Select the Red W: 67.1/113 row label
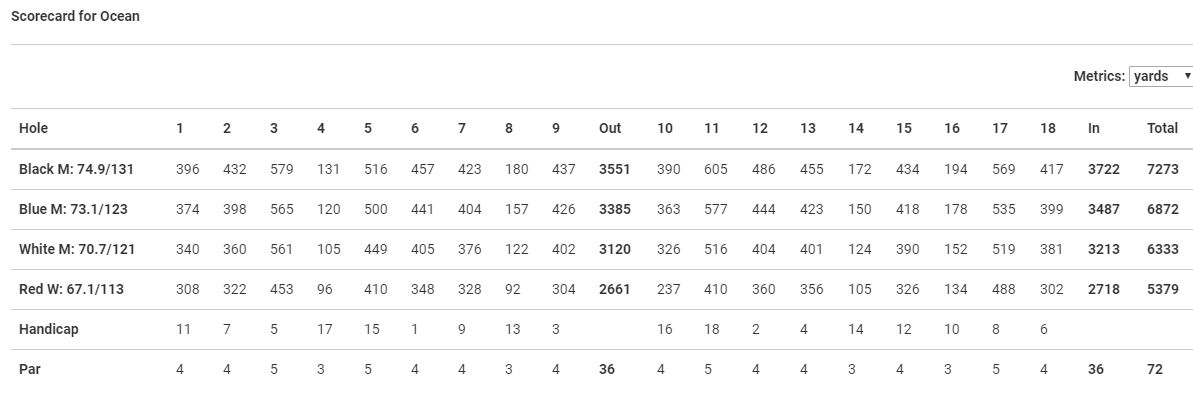Screen dimensions: 1193x403 point(72,289)
